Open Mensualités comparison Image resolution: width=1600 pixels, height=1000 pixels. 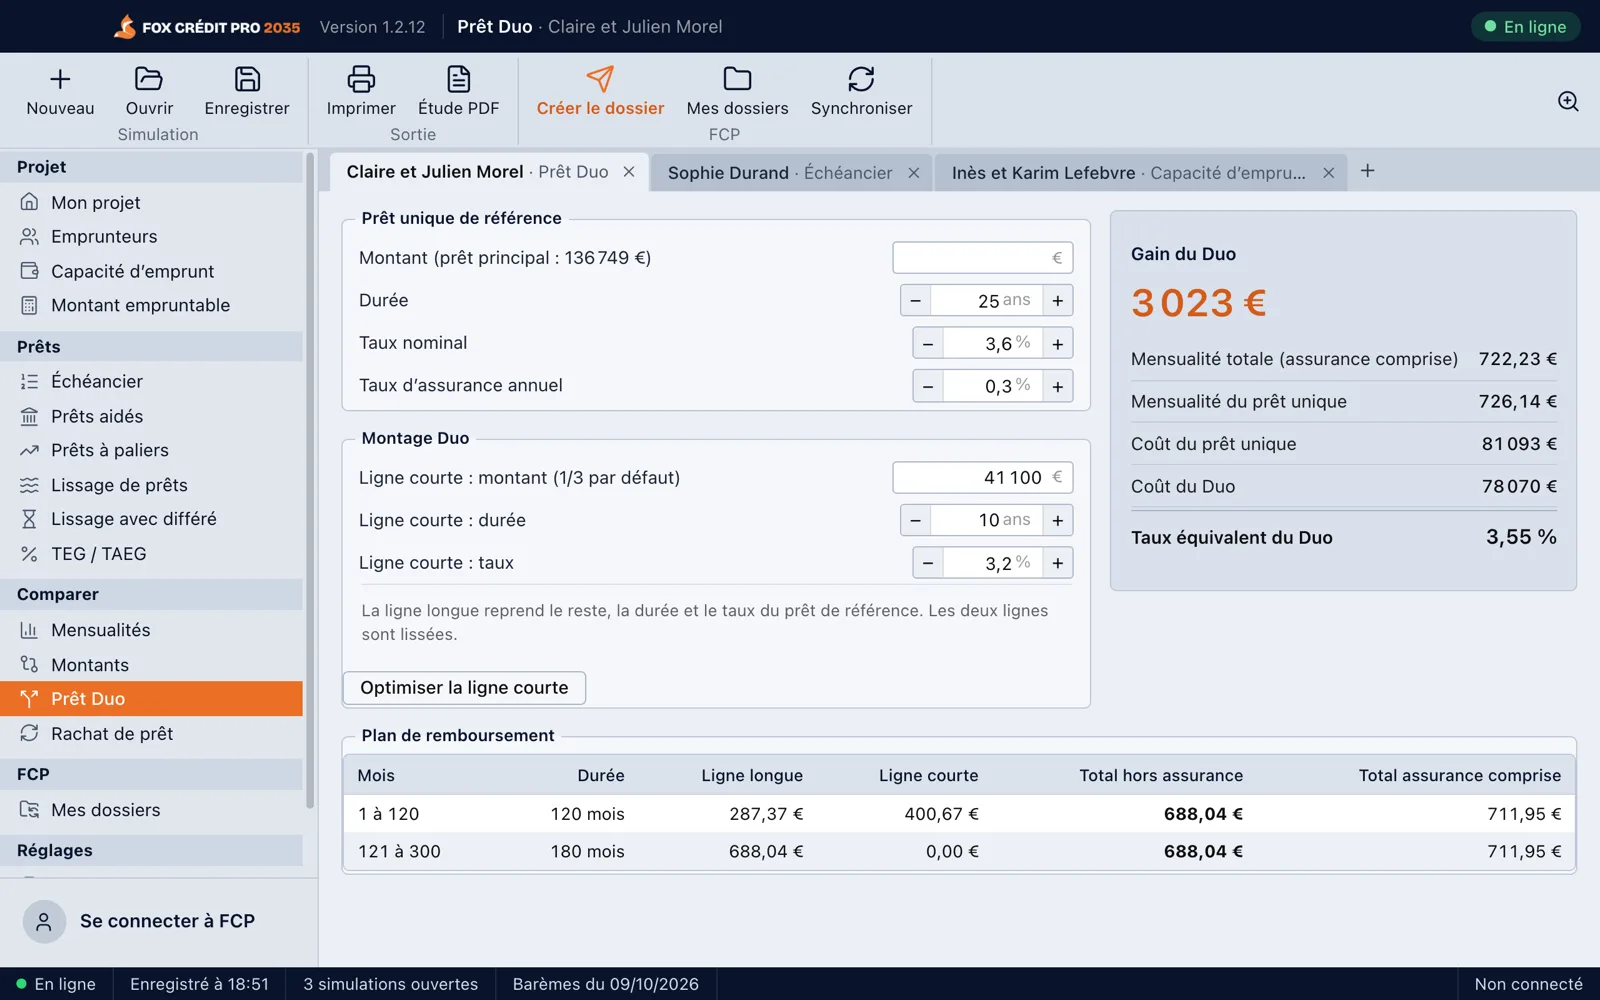152,630
